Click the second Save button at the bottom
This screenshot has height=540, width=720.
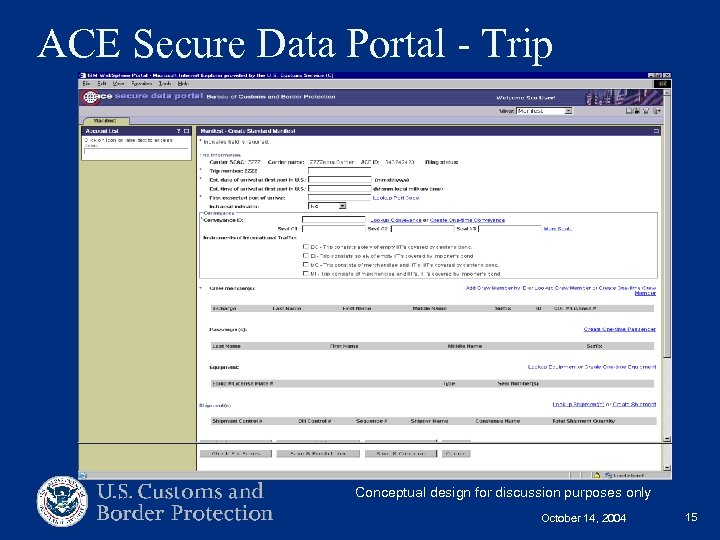[x=318, y=454]
